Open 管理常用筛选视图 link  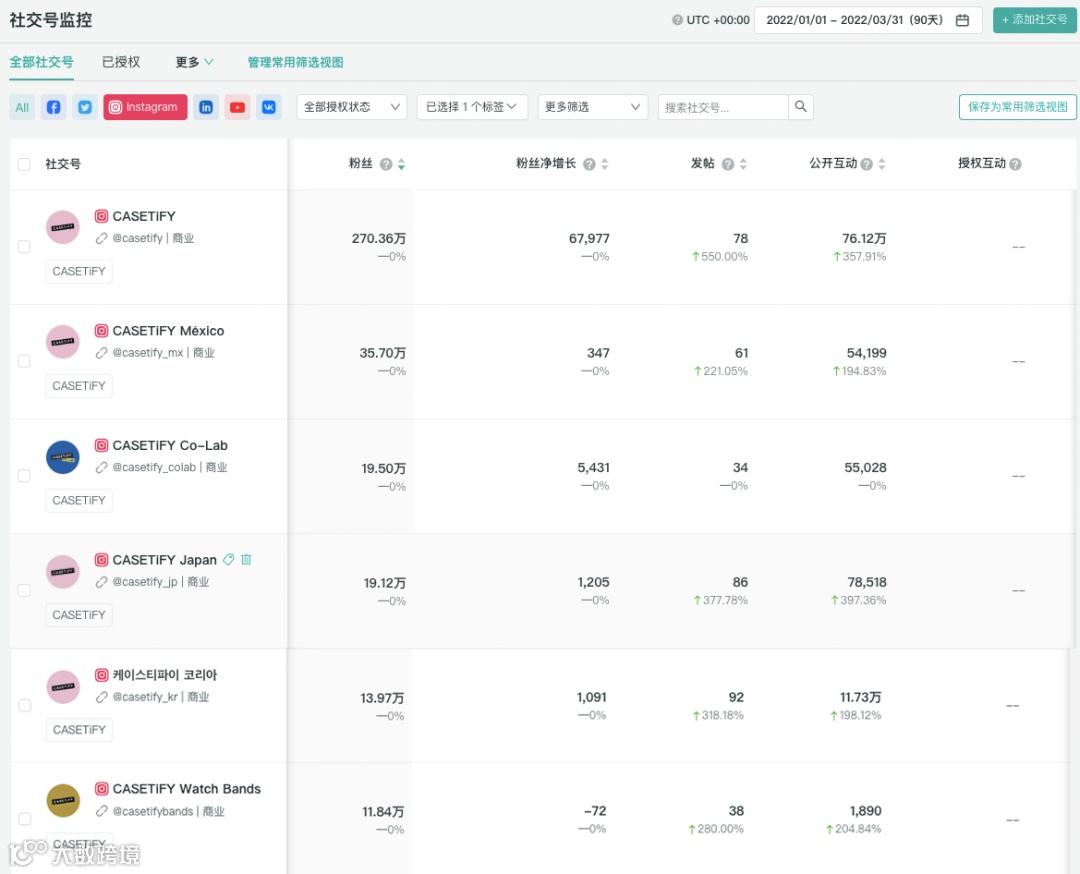click(295, 62)
